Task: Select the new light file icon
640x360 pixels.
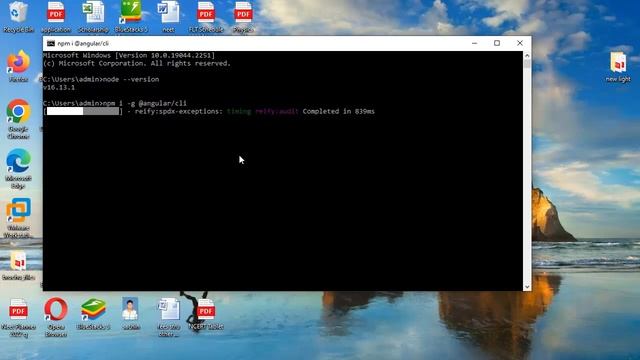Action: click(618, 67)
